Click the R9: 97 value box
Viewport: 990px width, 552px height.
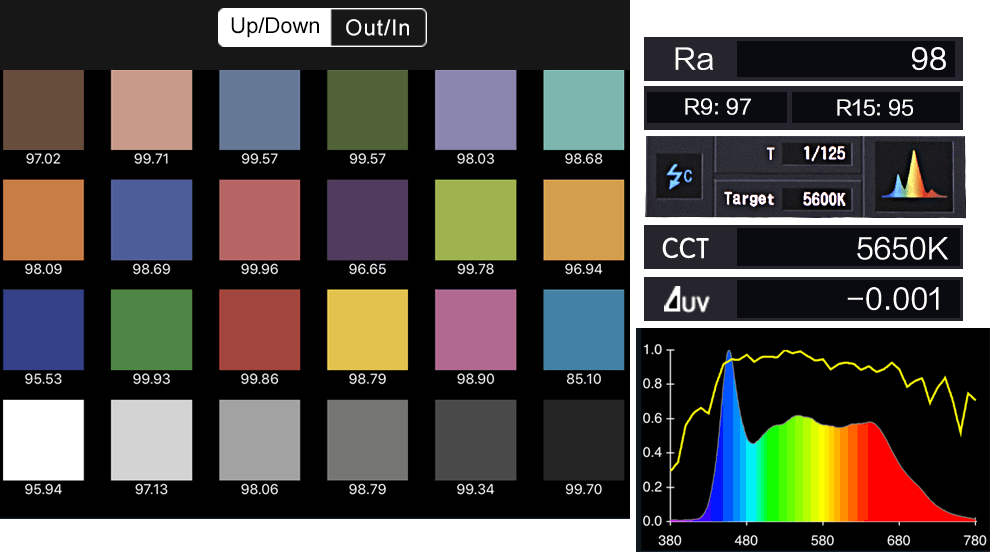717,107
